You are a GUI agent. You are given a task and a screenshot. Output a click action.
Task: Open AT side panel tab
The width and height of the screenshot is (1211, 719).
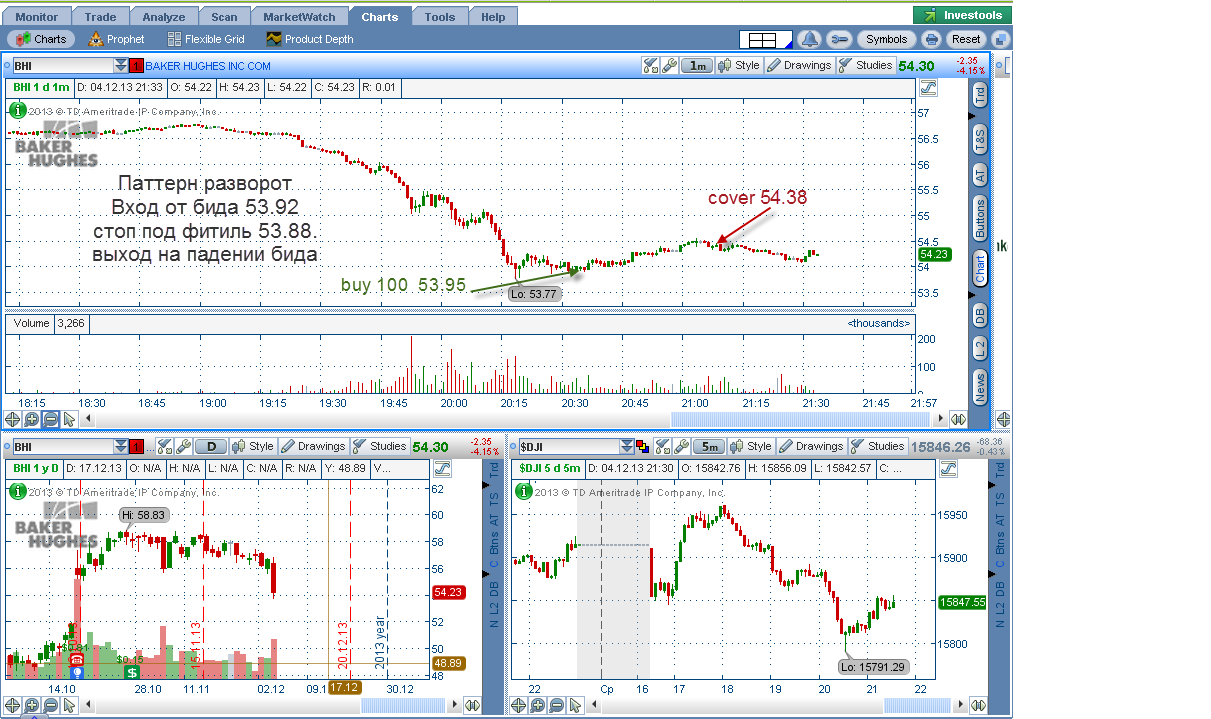coord(980,175)
